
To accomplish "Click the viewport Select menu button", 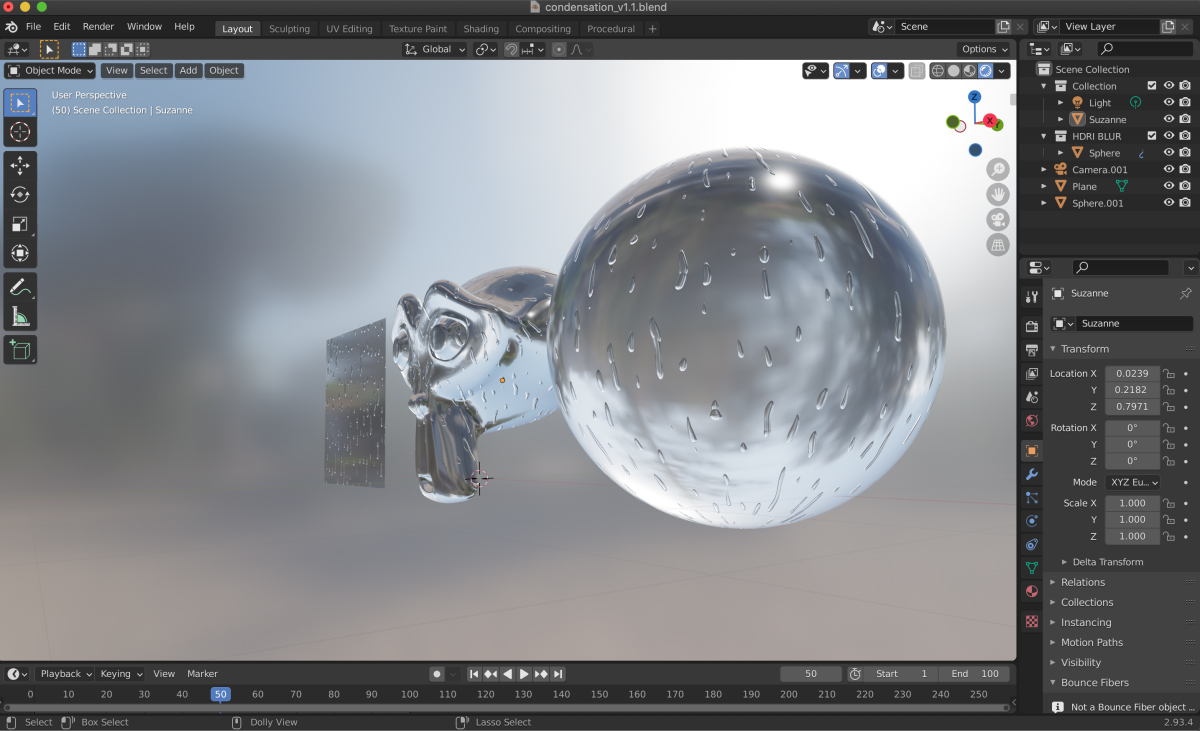I will (153, 71).
